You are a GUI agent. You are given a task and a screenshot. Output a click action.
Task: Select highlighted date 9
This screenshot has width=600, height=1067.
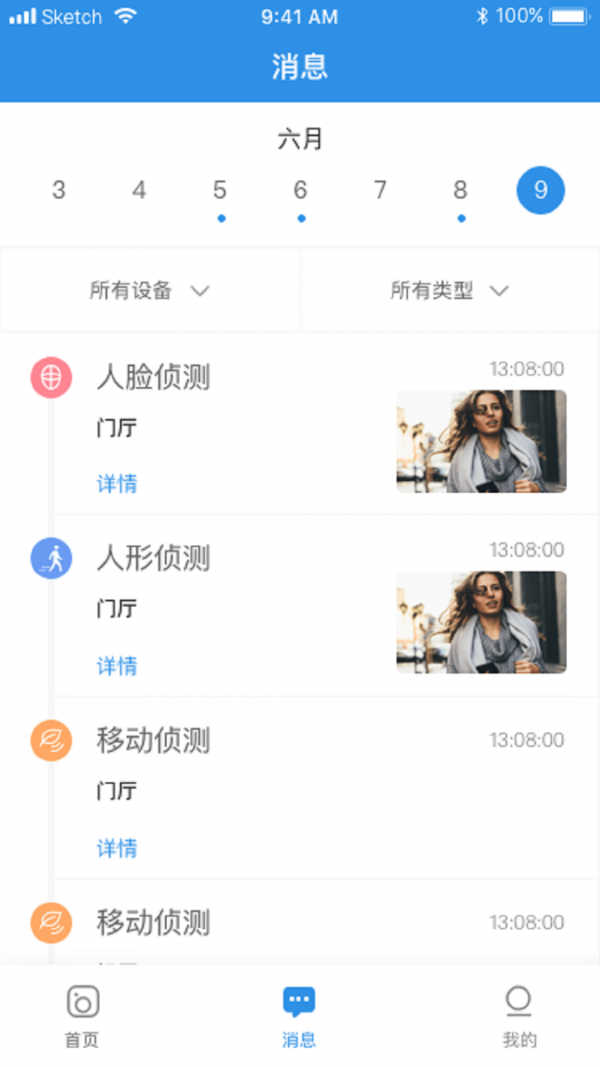pyautogui.click(x=540, y=190)
